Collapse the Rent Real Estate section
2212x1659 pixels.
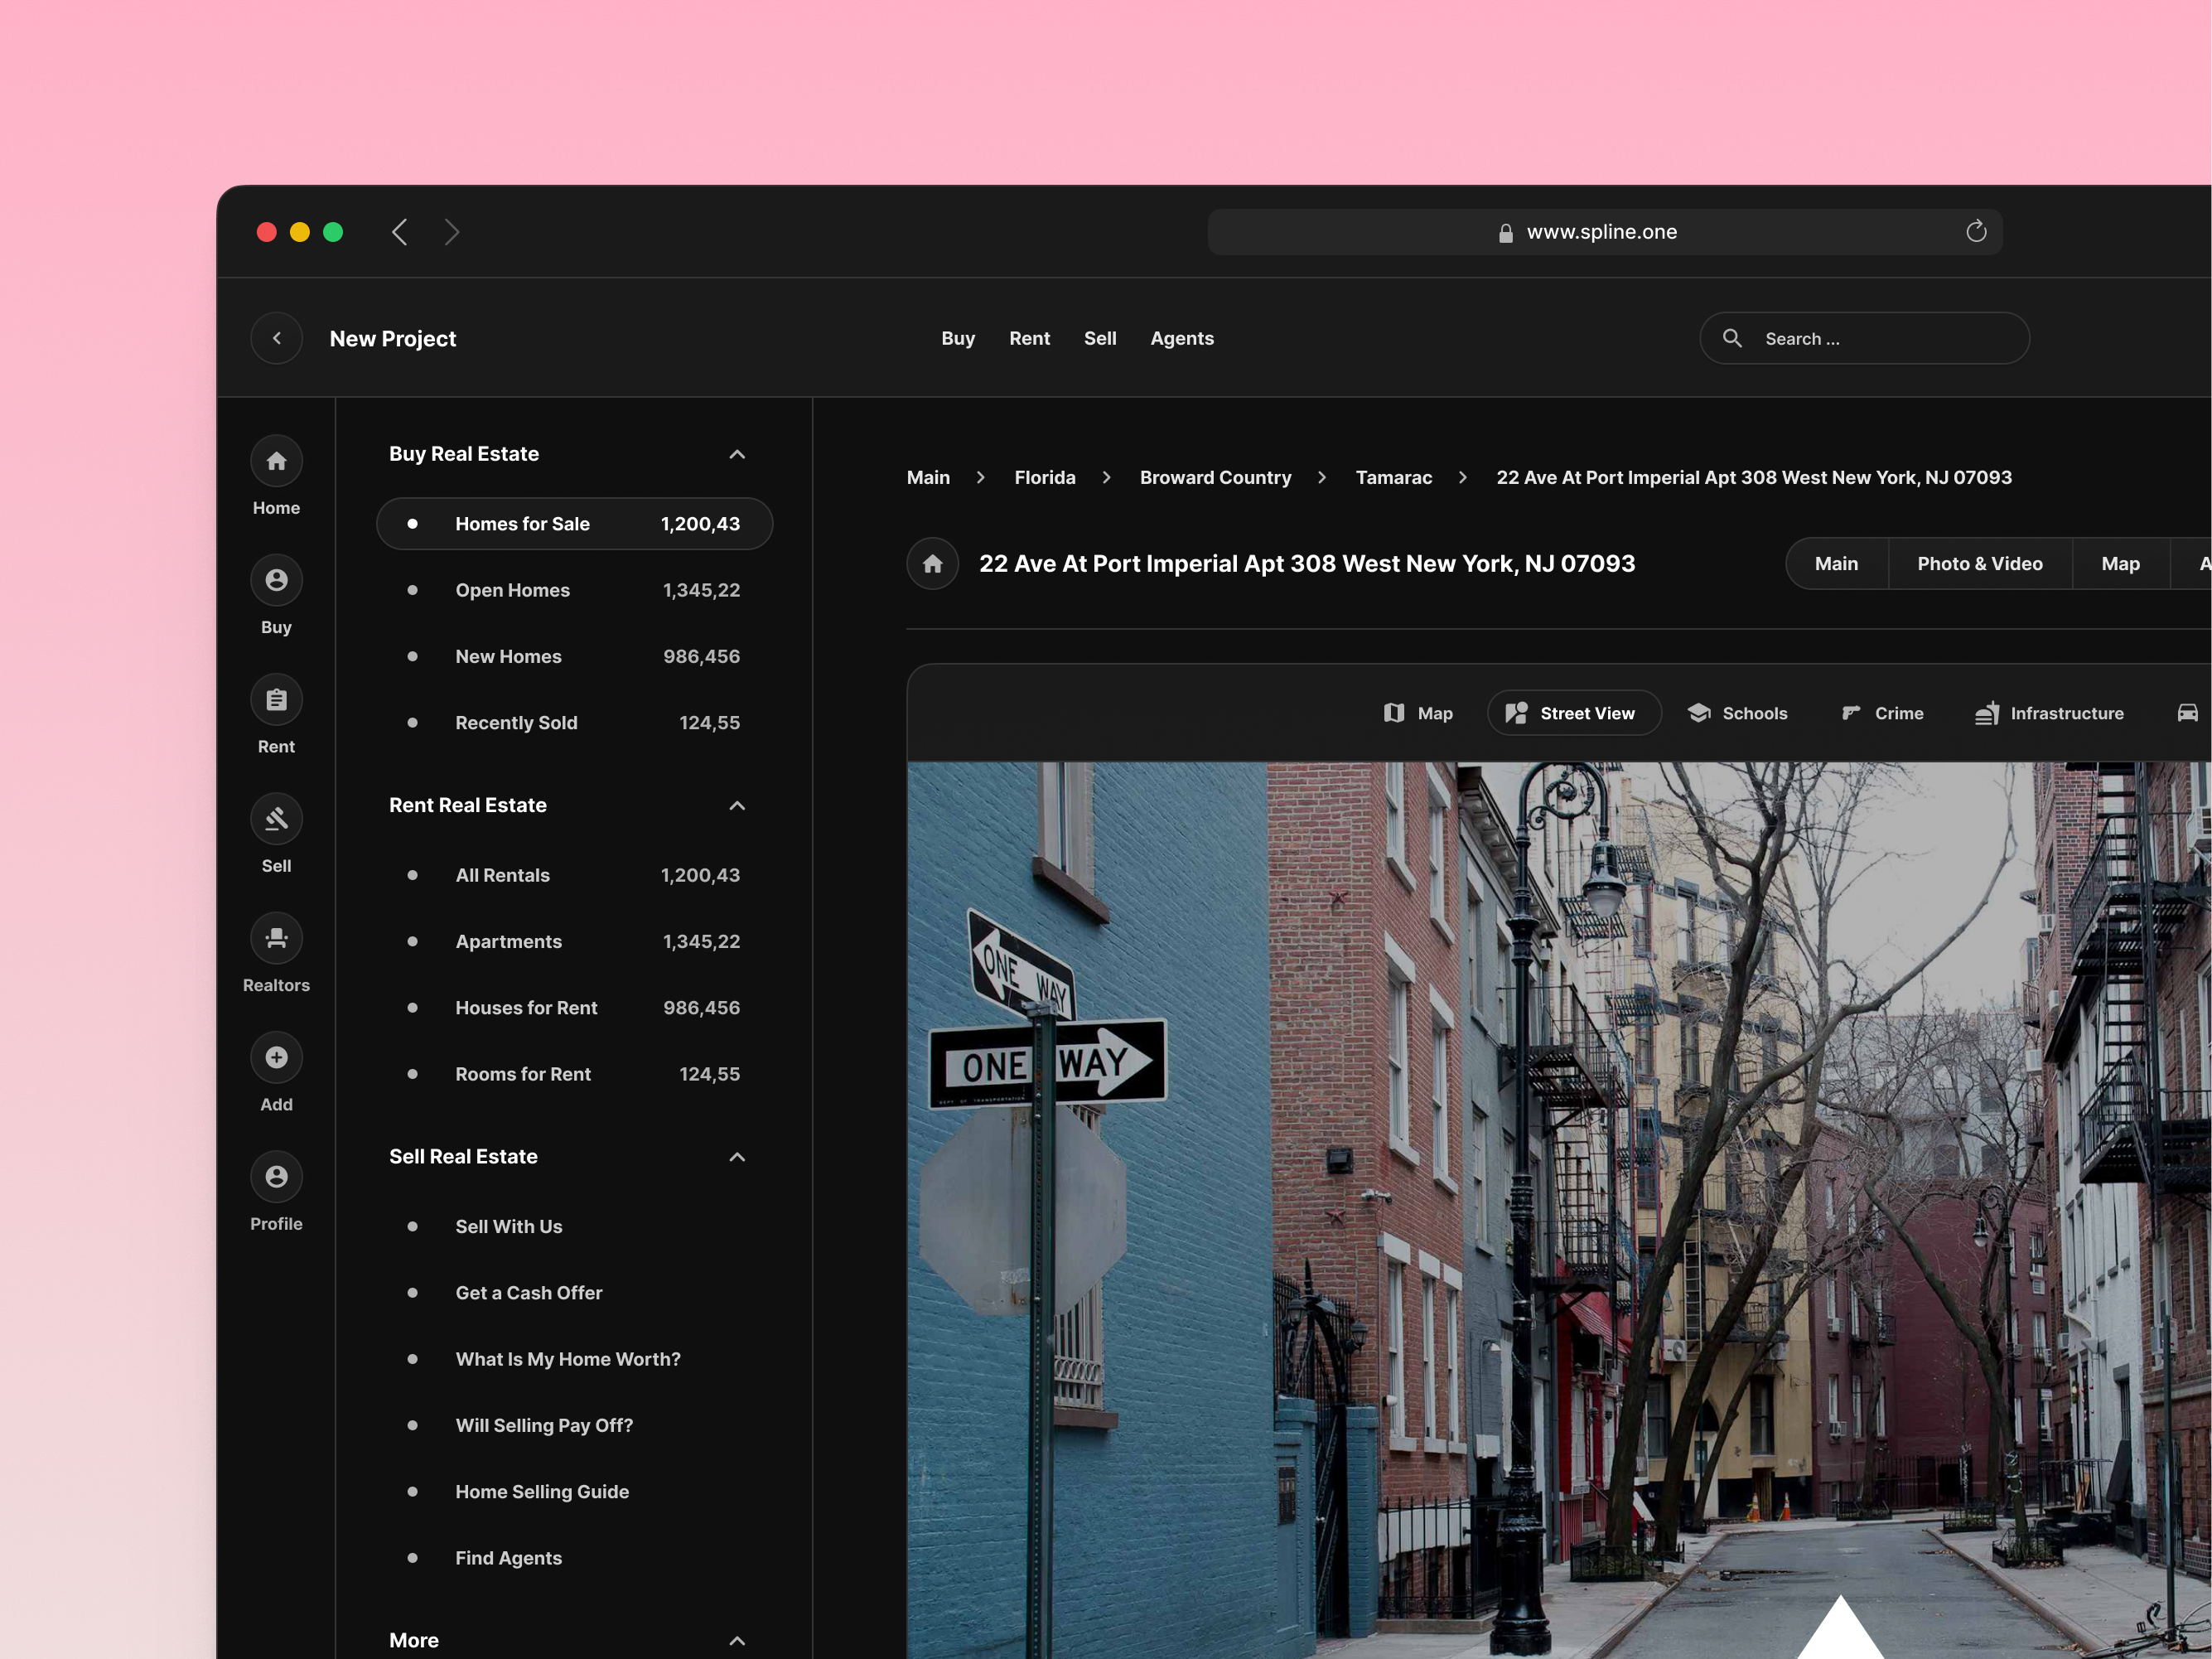click(x=737, y=805)
